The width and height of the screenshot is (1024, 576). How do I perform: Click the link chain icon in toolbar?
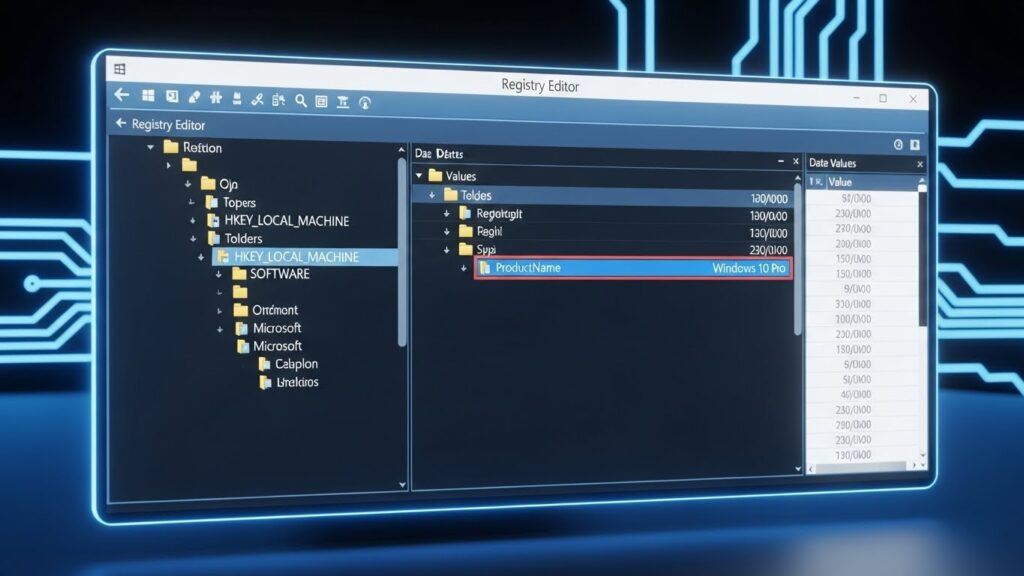[x=256, y=98]
